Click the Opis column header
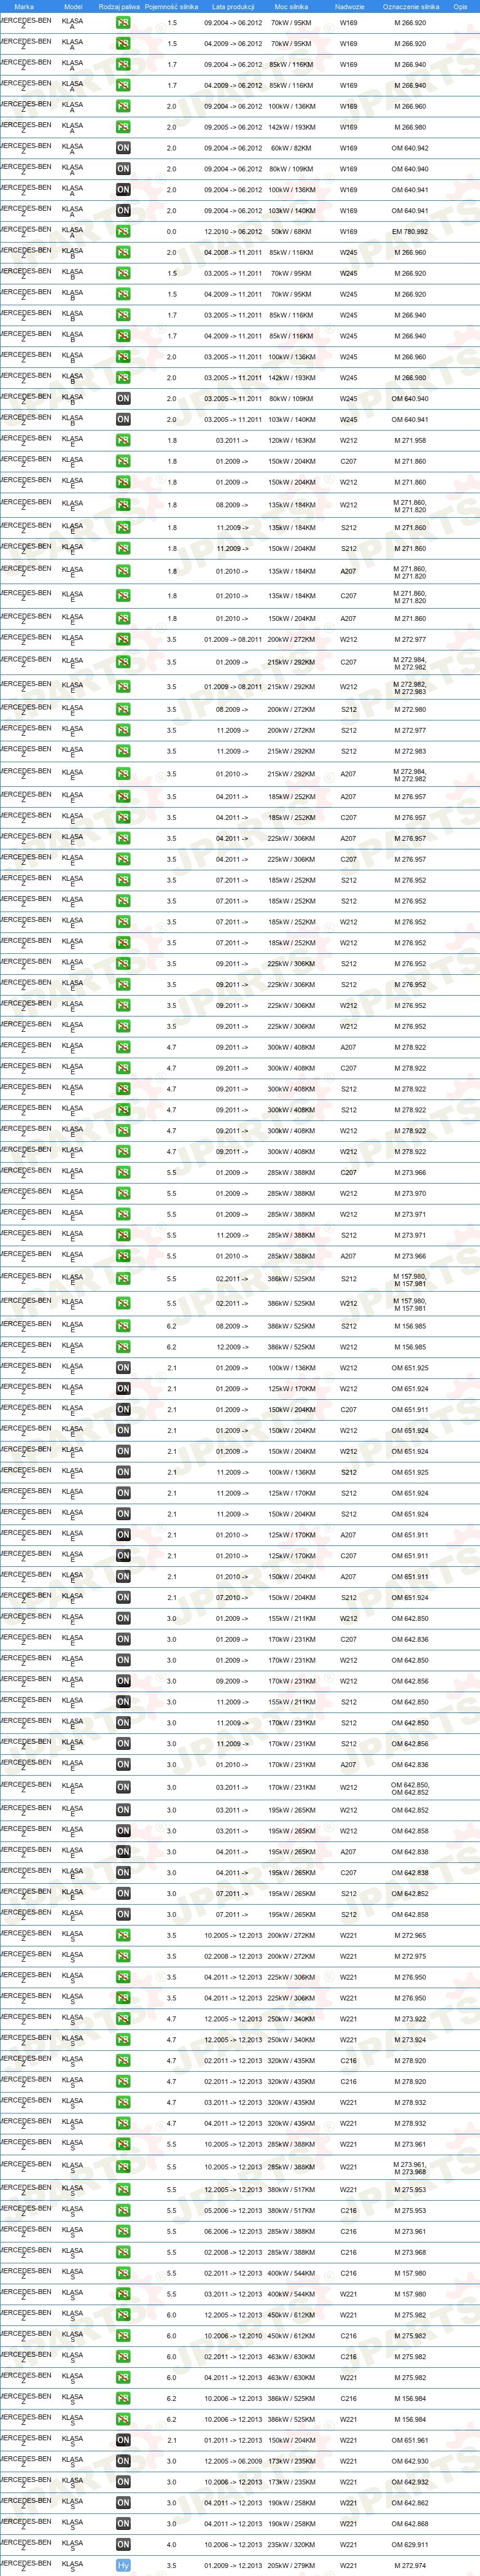The height and width of the screenshot is (2576, 480). [x=460, y=6]
